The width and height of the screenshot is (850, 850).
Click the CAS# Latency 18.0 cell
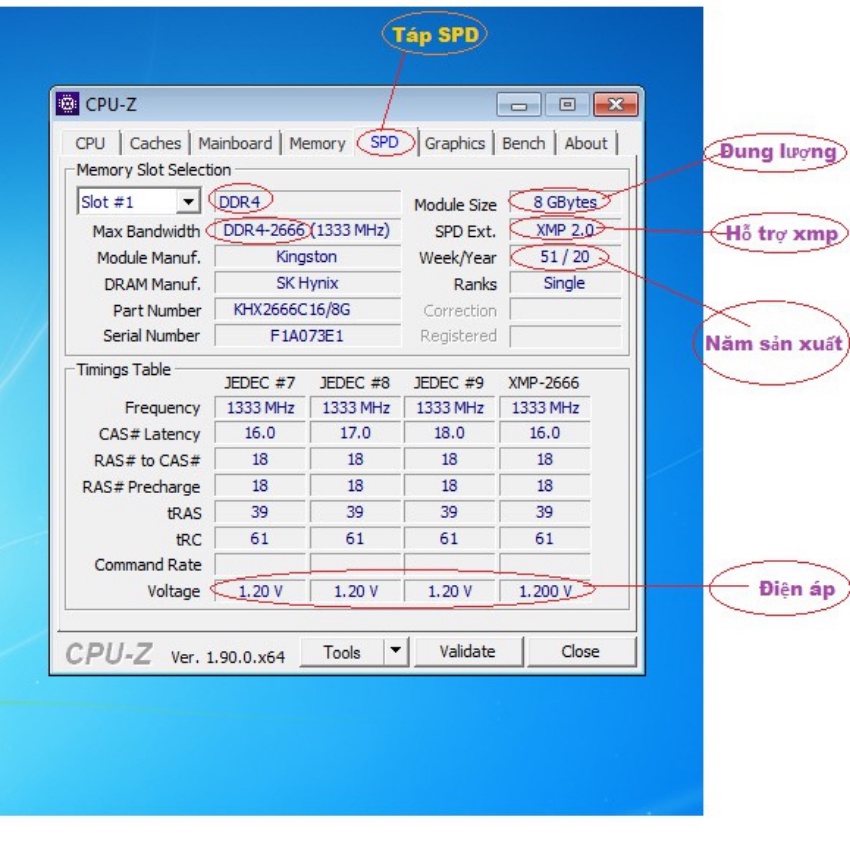449,433
